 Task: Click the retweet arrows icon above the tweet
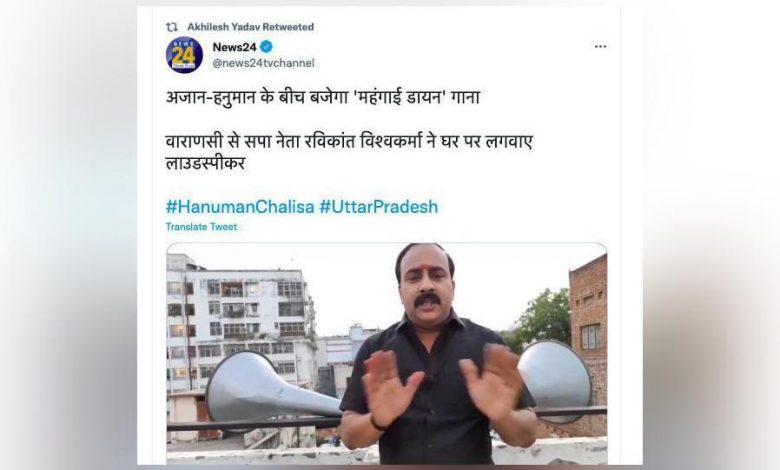point(172,27)
